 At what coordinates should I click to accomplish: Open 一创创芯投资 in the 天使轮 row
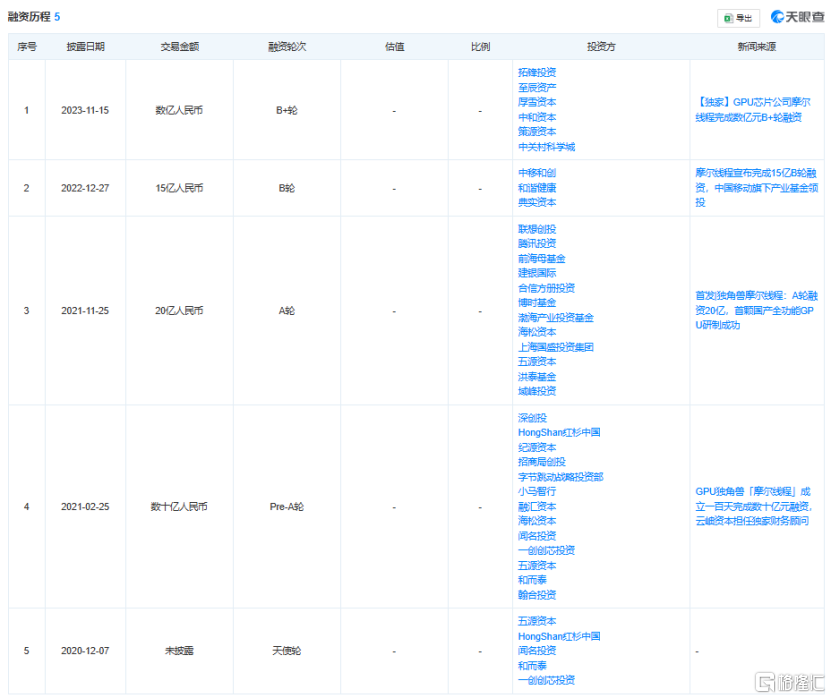(546, 680)
